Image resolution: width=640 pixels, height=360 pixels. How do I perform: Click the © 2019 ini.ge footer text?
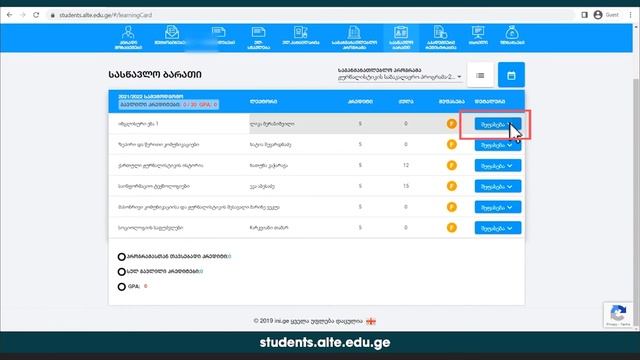coord(308,321)
